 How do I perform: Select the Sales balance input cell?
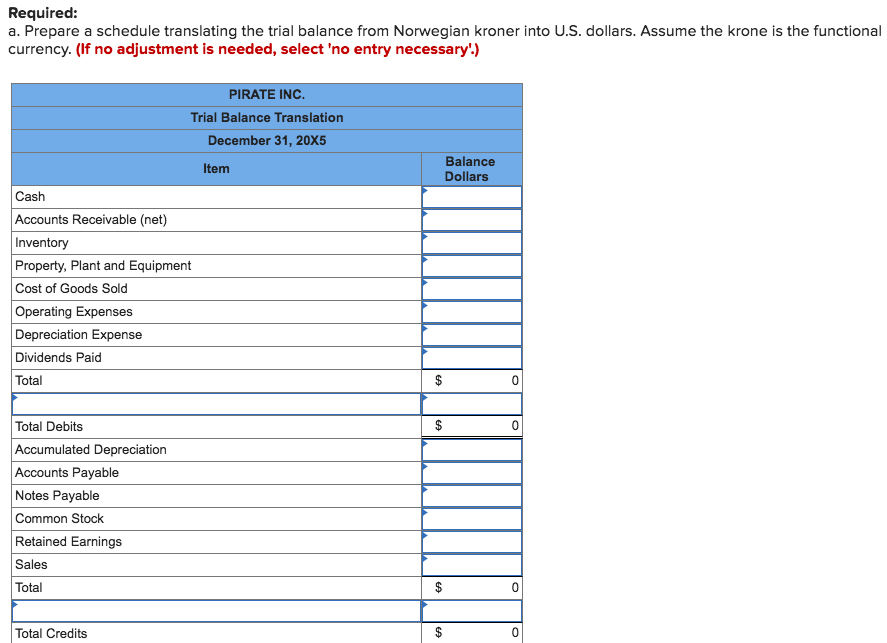471,564
